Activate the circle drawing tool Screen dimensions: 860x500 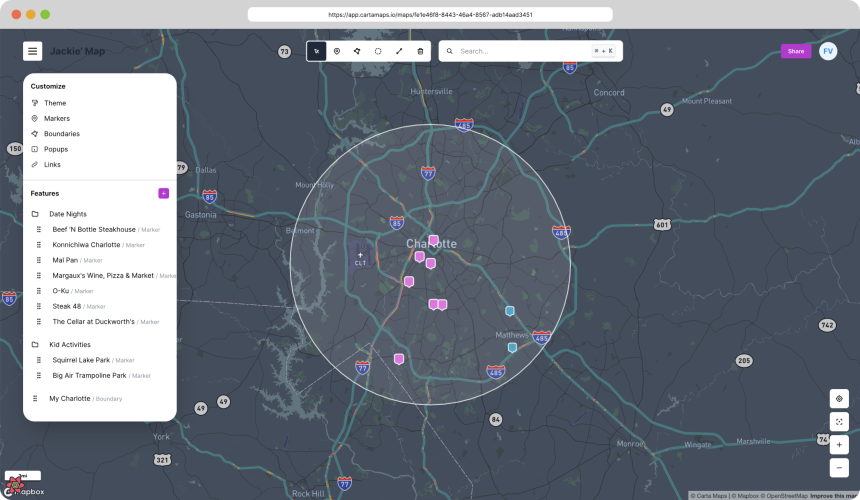pos(378,51)
